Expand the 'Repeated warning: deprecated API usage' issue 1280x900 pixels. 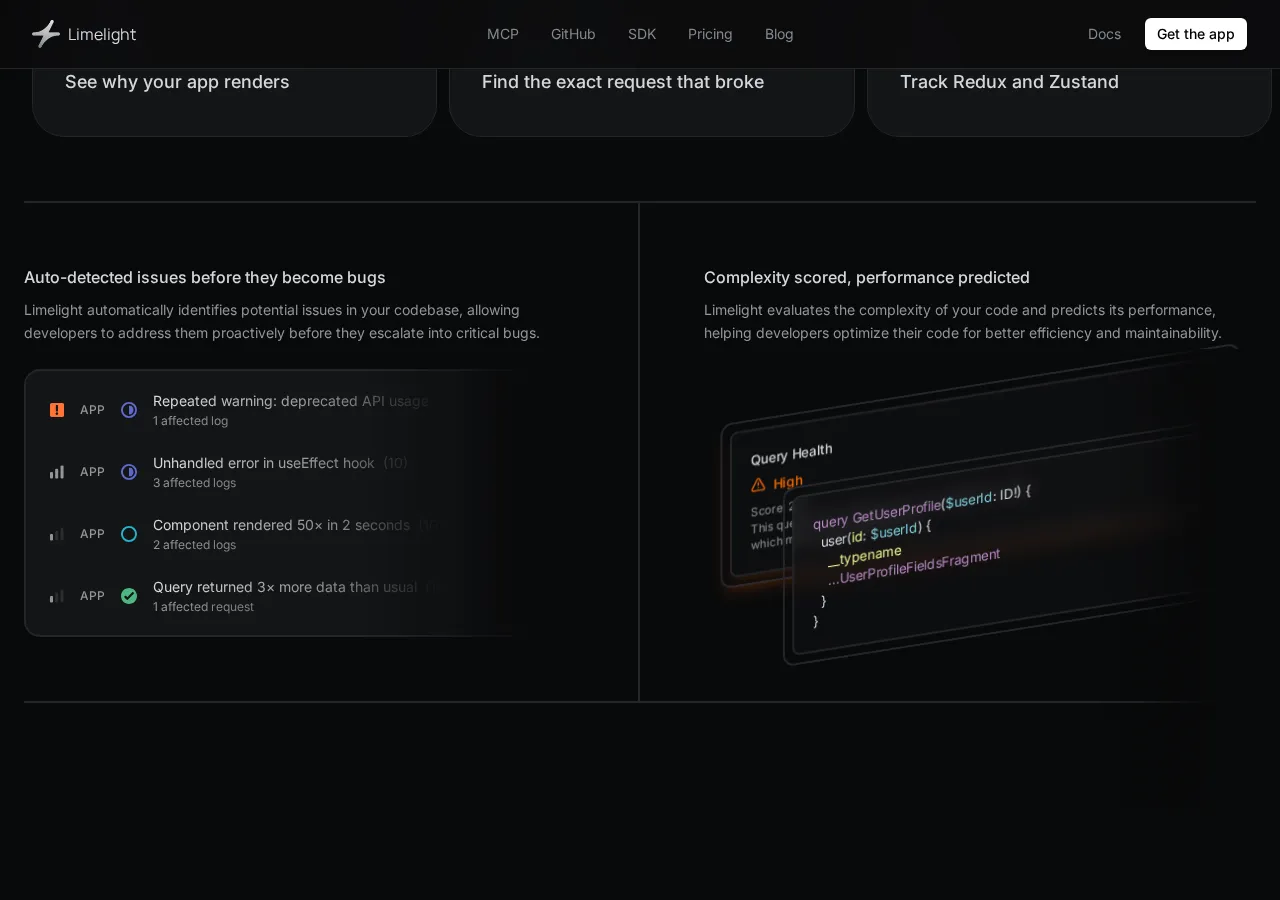290,401
